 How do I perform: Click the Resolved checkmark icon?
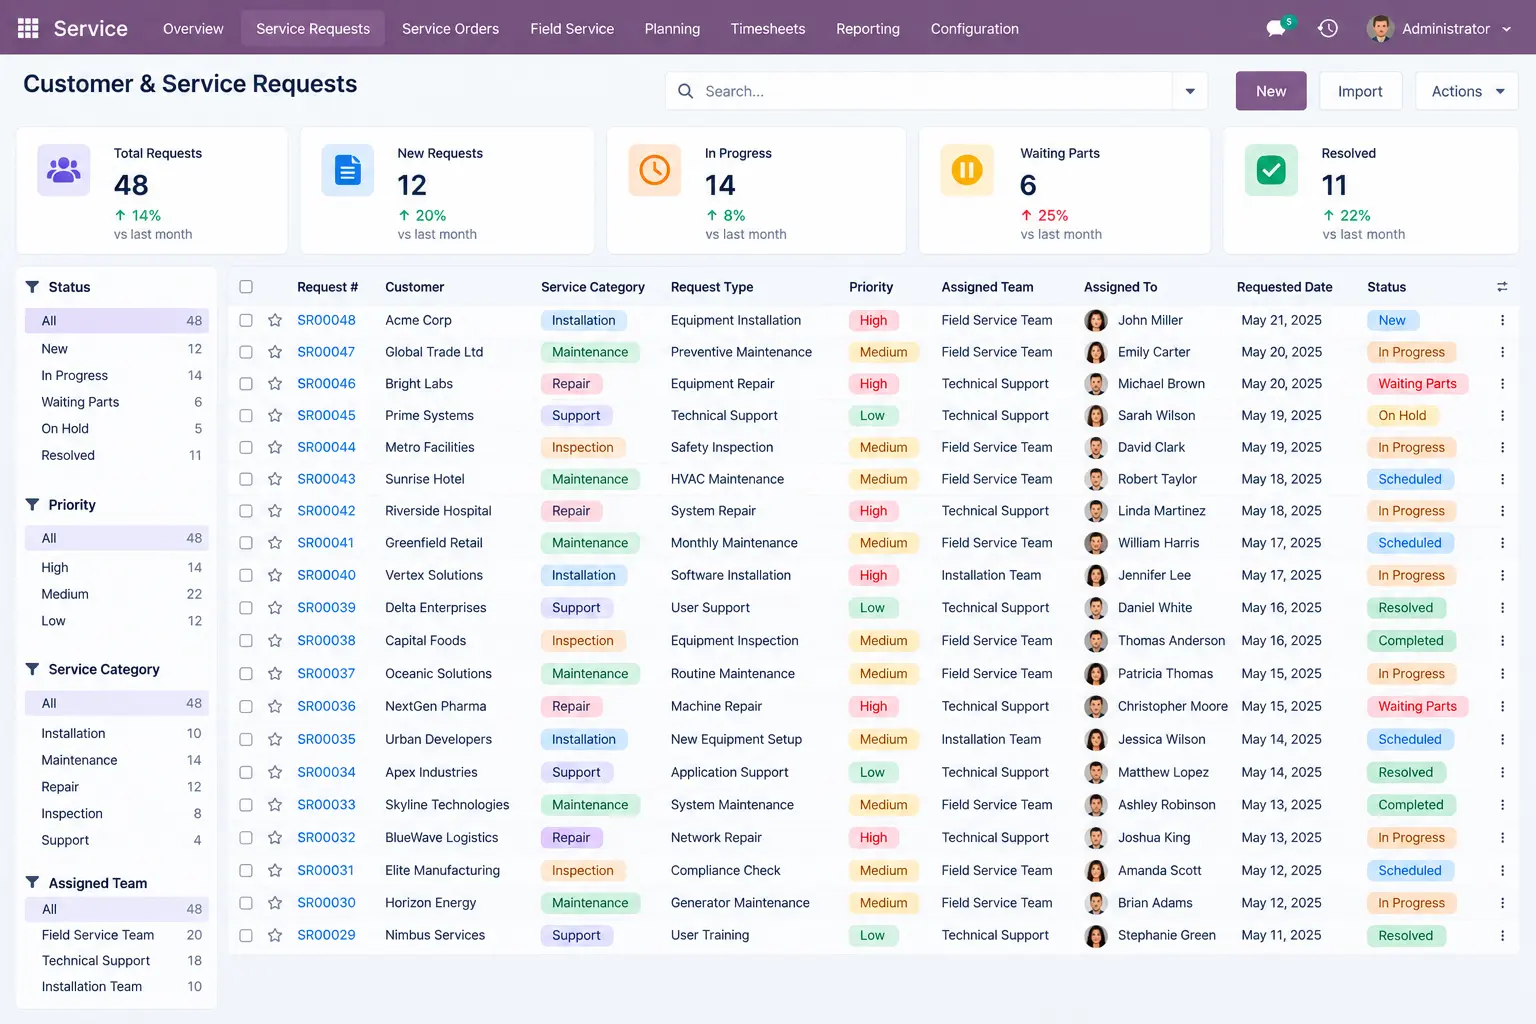(x=1271, y=170)
